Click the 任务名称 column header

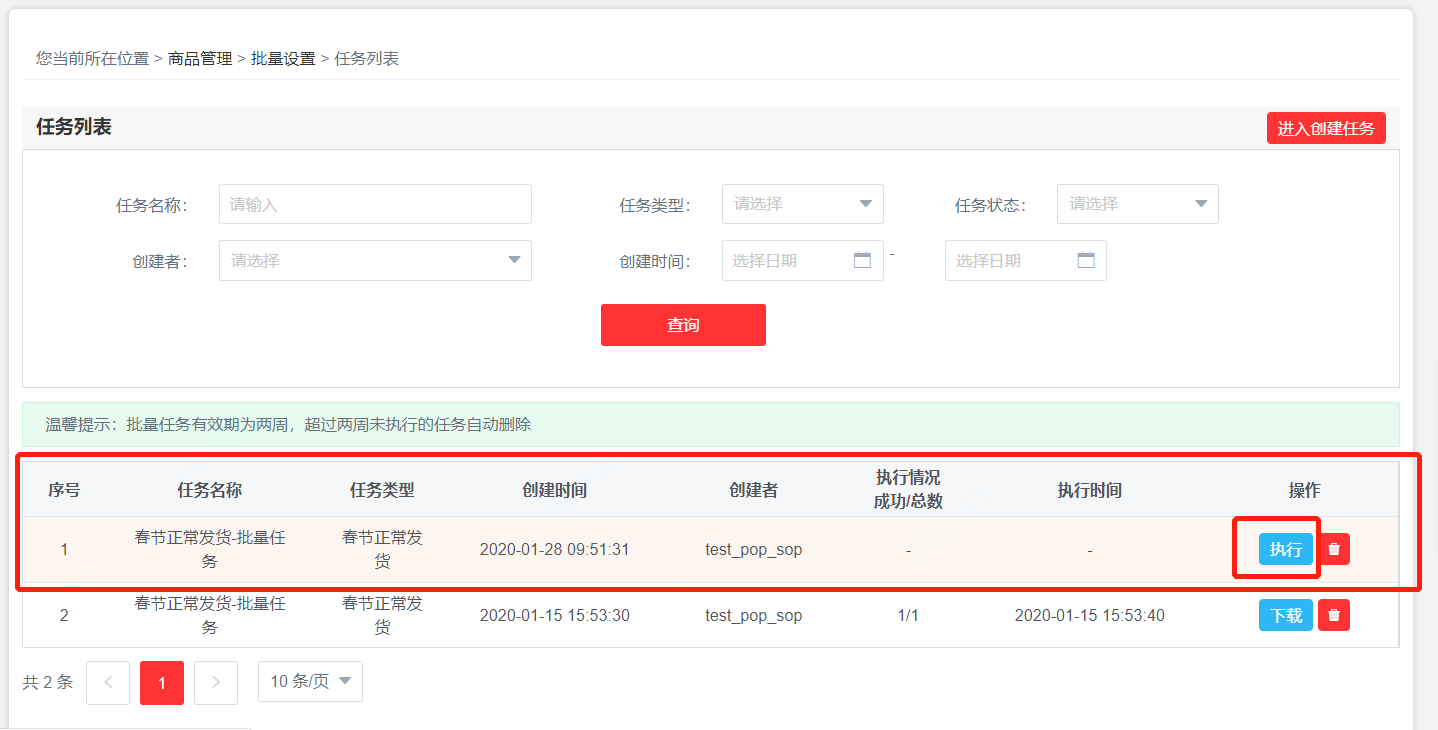point(210,490)
